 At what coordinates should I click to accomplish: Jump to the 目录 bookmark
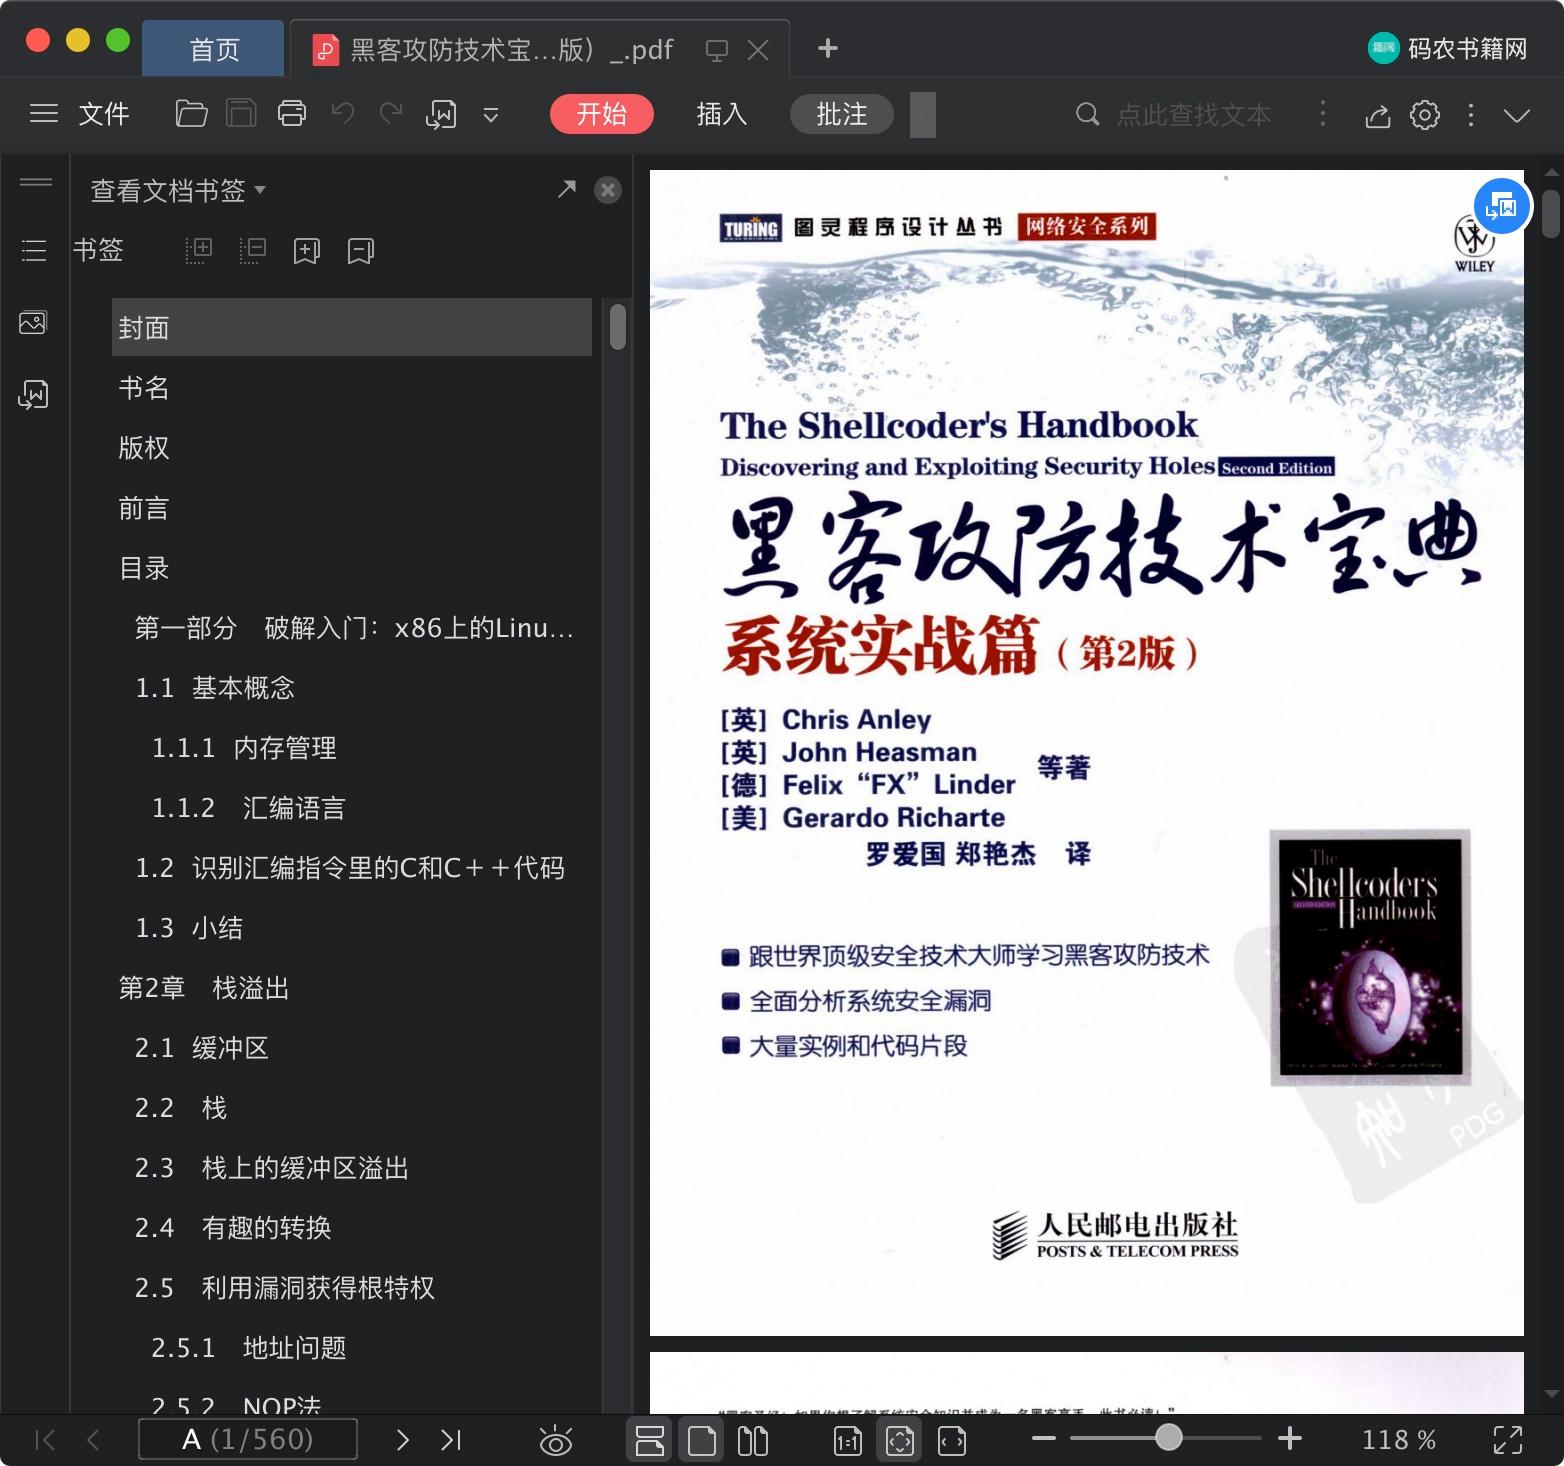[144, 568]
